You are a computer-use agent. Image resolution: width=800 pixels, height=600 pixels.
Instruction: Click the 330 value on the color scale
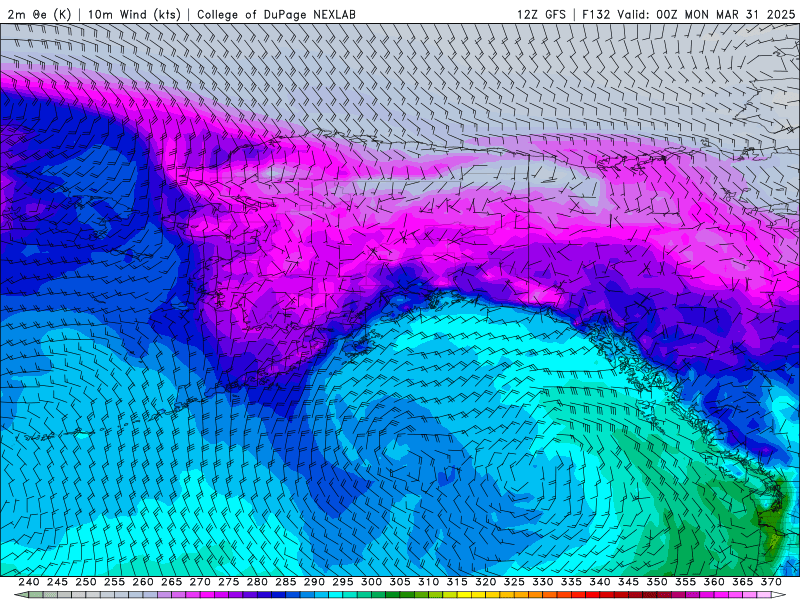click(543, 582)
